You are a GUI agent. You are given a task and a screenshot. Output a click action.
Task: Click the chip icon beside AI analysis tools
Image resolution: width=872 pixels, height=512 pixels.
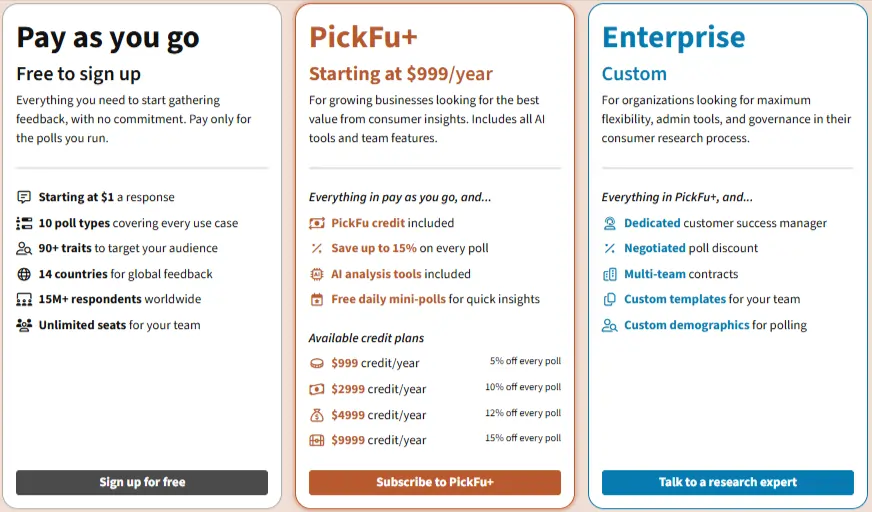pos(317,274)
